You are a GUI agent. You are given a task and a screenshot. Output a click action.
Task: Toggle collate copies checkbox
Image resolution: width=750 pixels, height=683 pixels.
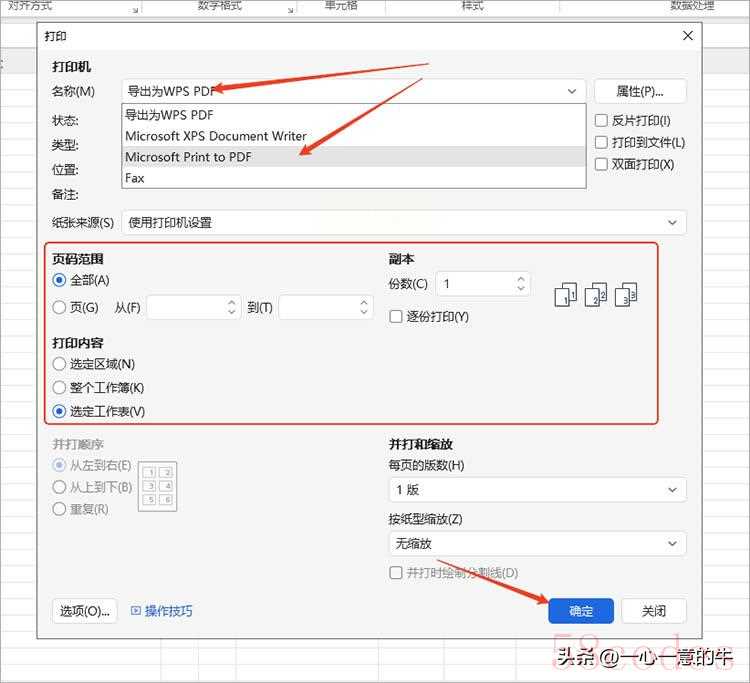(x=396, y=317)
